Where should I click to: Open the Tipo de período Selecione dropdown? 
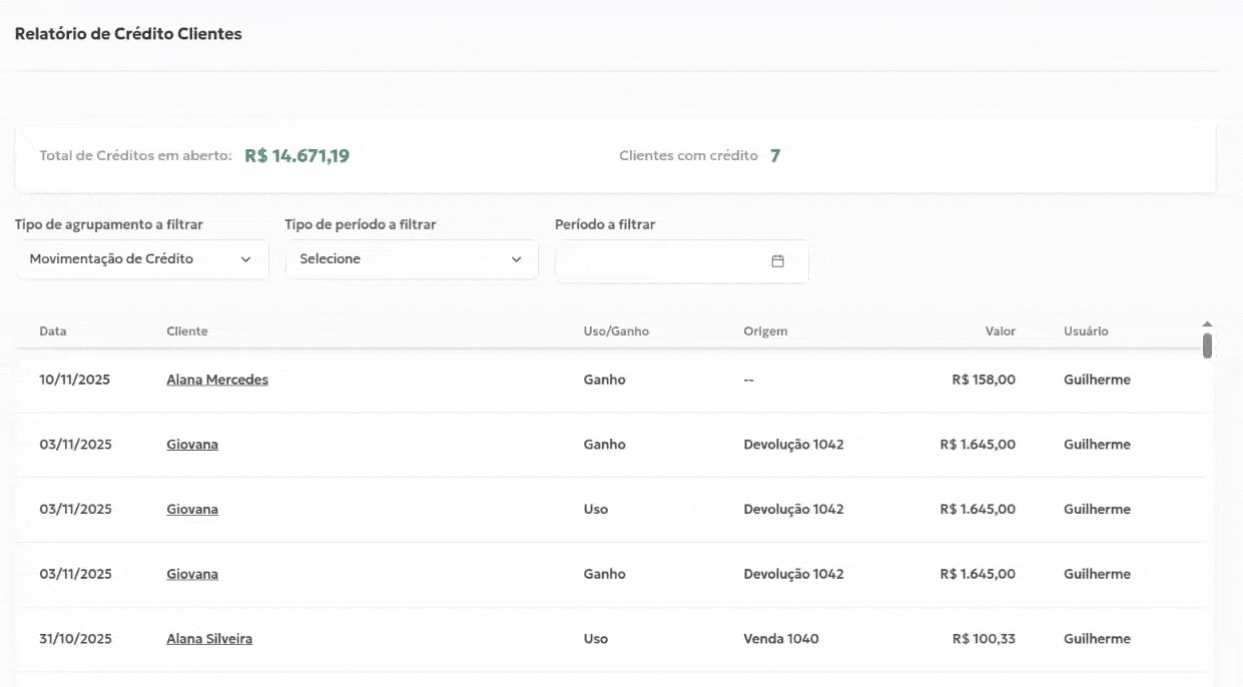411,260
